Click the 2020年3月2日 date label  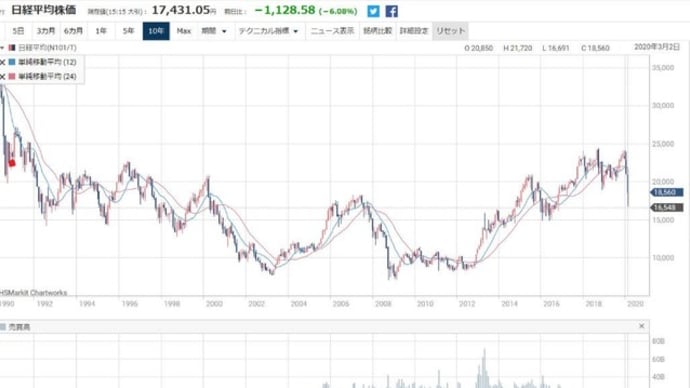coord(657,47)
